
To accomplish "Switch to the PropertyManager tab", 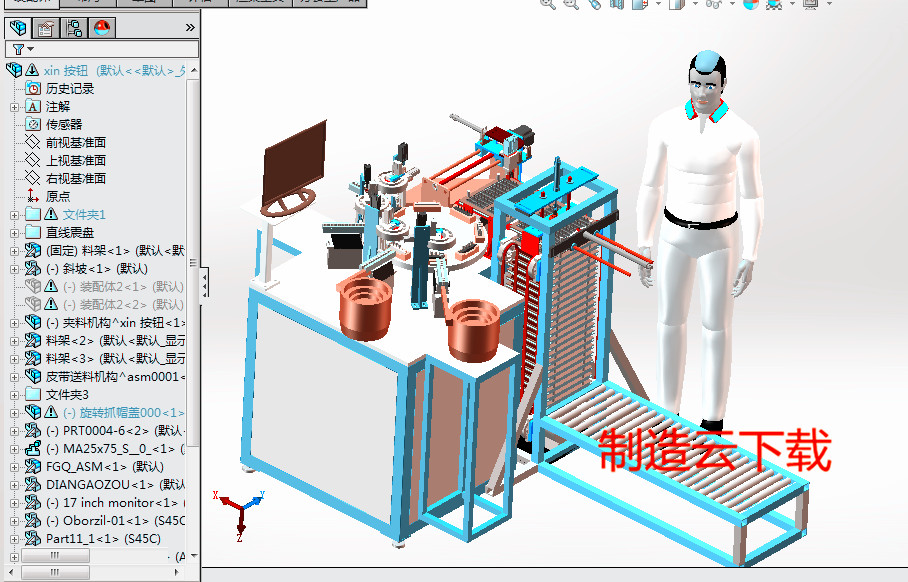I will click(x=46, y=28).
